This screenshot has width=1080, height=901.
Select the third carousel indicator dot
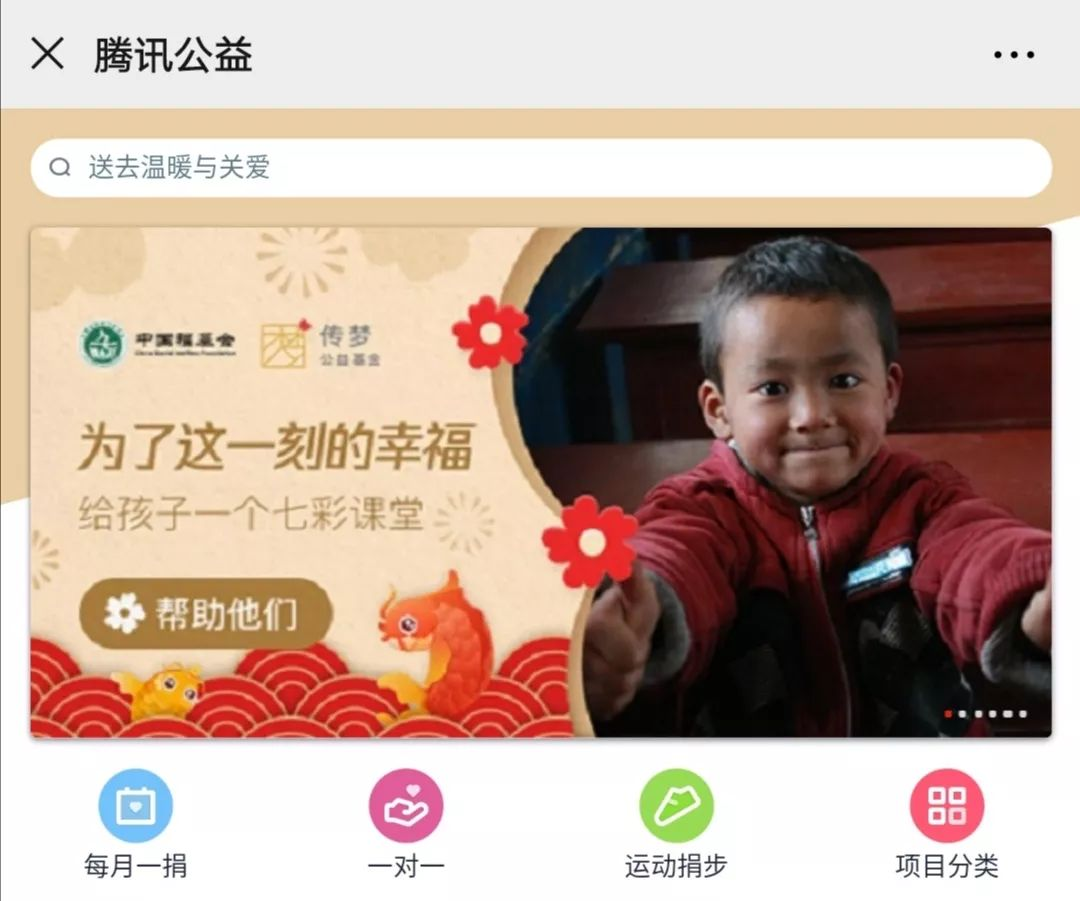(978, 714)
